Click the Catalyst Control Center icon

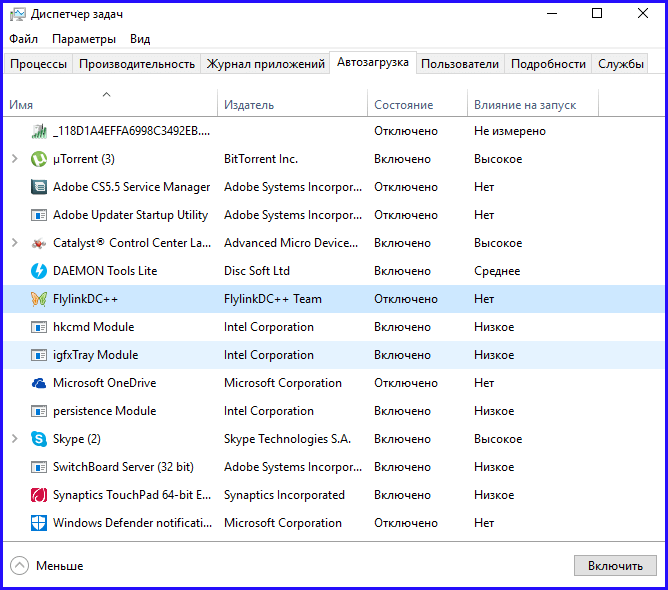39,243
